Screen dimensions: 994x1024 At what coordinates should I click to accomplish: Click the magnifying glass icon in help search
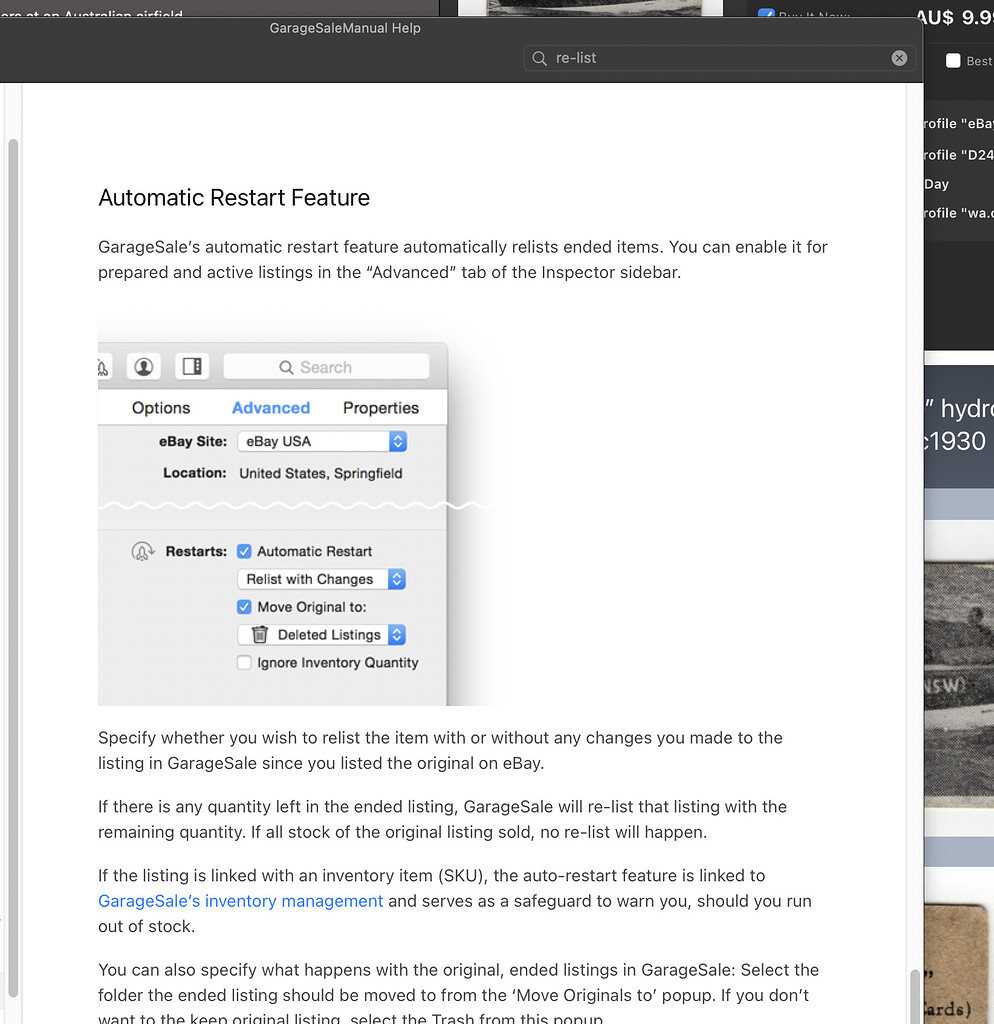point(539,58)
